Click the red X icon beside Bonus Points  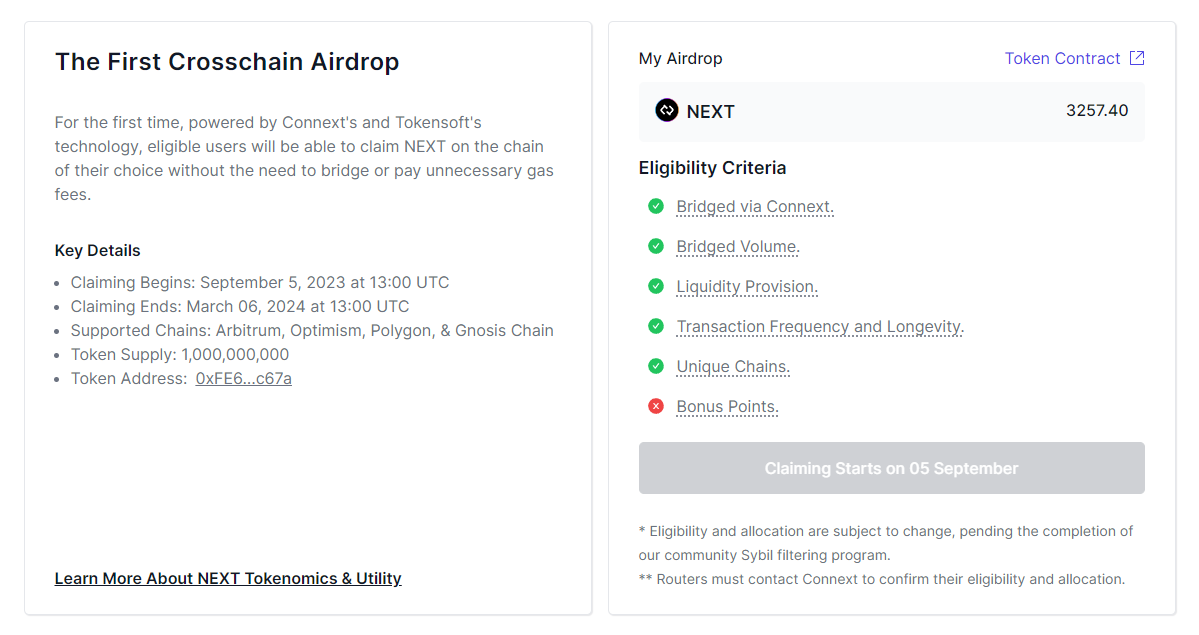(656, 406)
